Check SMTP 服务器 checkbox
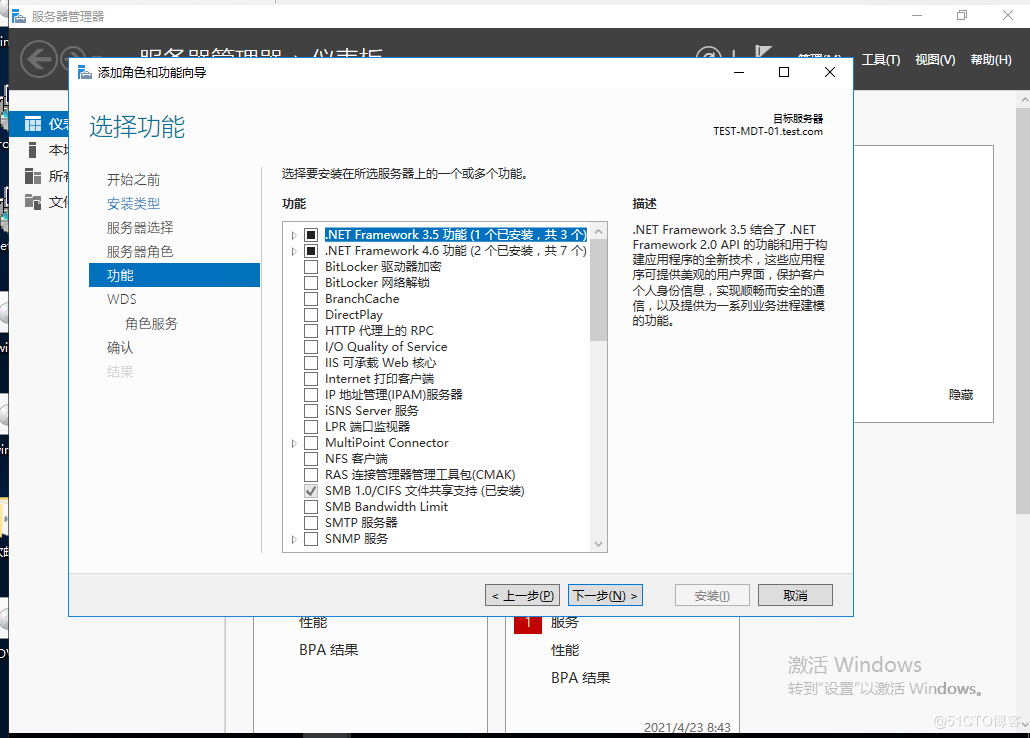1030x738 pixels. click(x=311, y=522)
